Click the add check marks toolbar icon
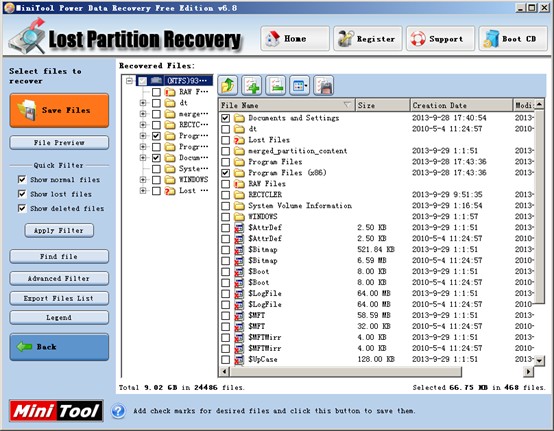This screenshot has width=554, height=431. tap(252, 85)
